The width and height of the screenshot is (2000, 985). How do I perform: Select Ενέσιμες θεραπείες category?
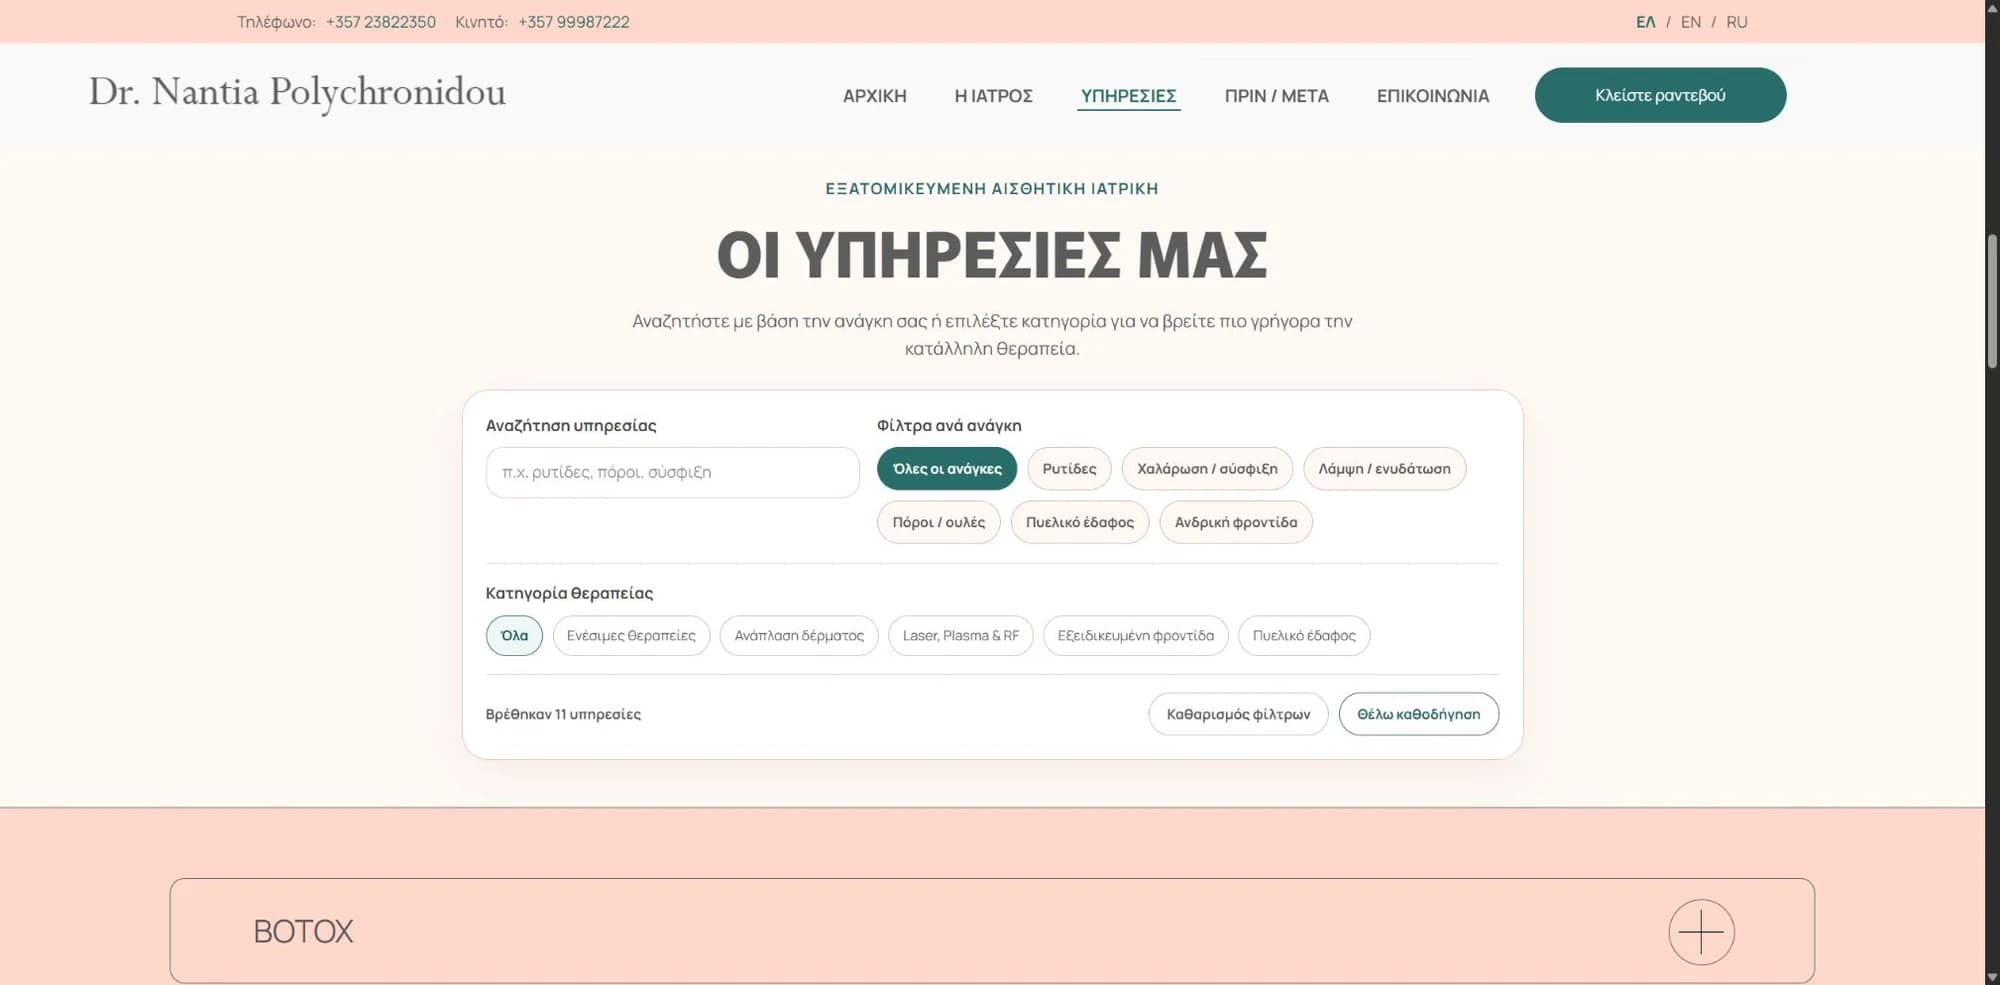(631, 635)
